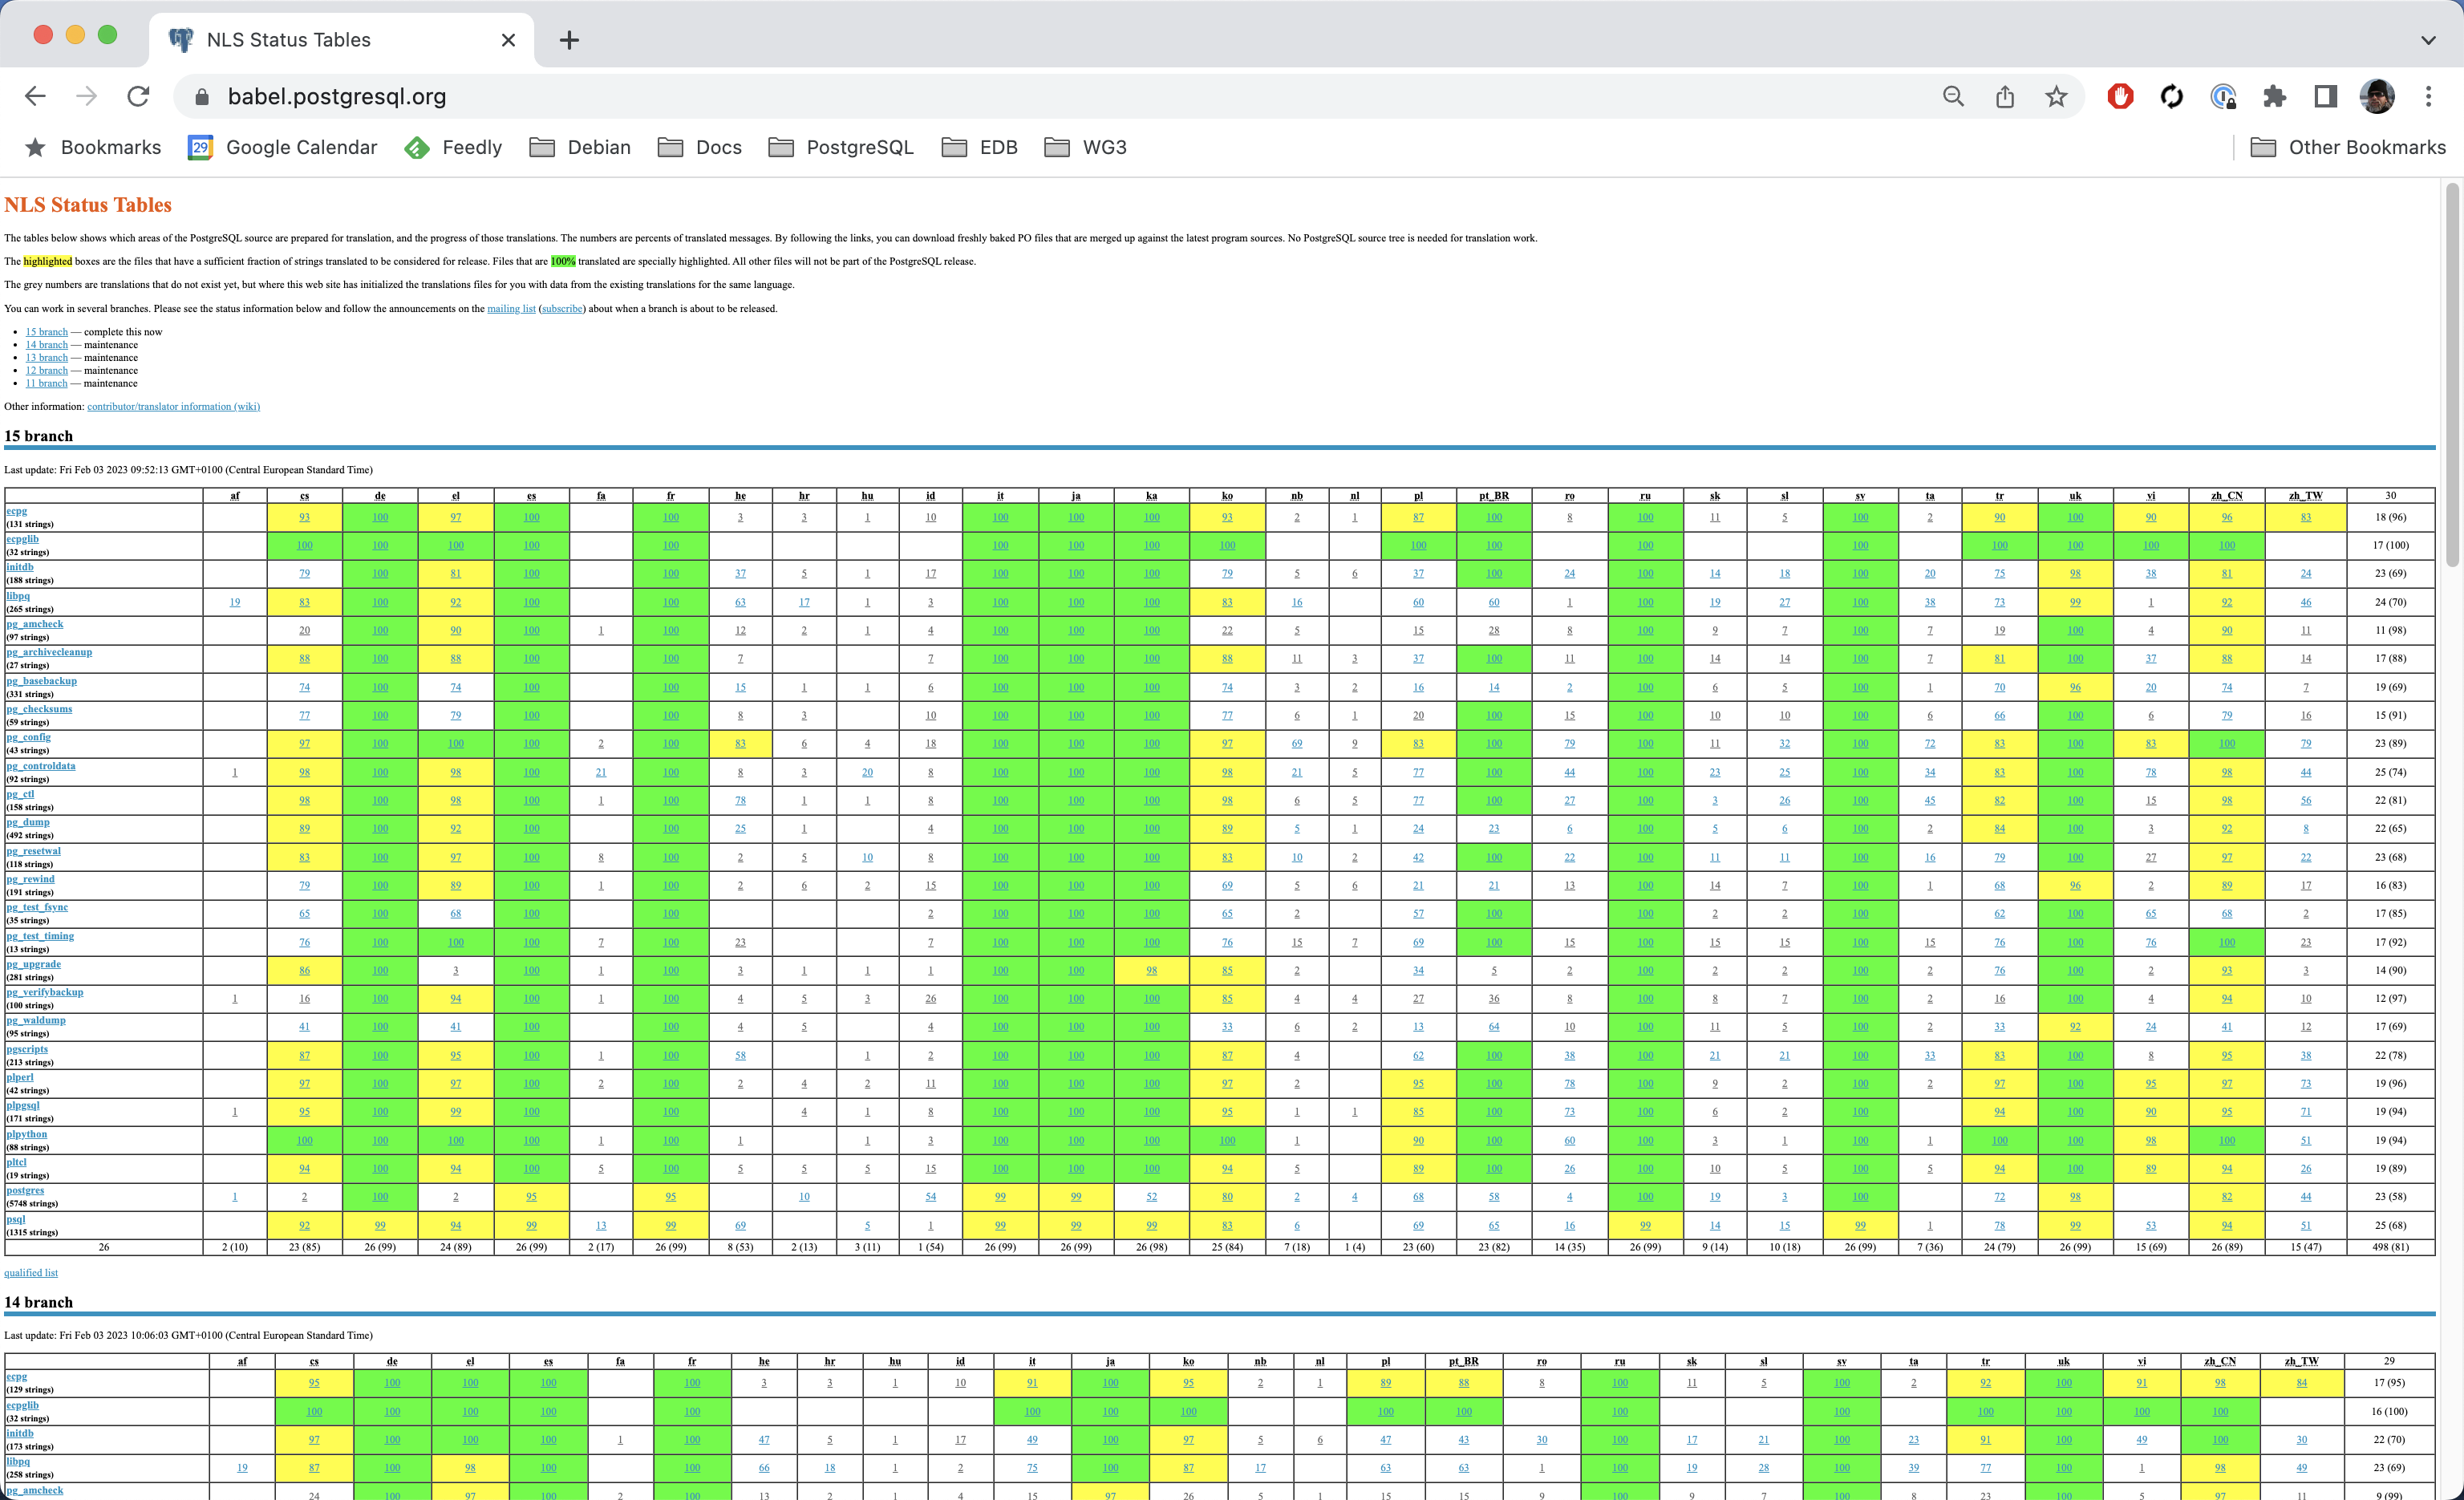Expand the tab search chevron
The width and height of the screenshot is (2464, 1500).
point(2428,40)
